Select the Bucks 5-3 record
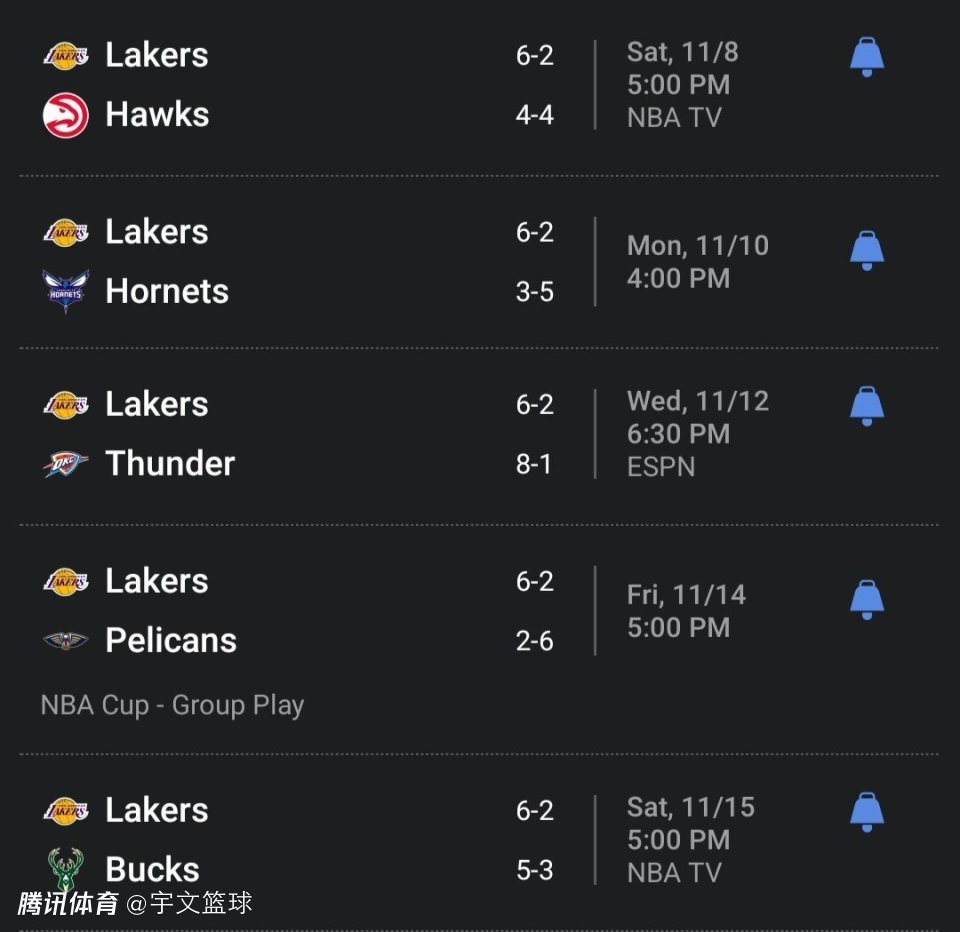 pyautogui.click(x=534, y=870)
